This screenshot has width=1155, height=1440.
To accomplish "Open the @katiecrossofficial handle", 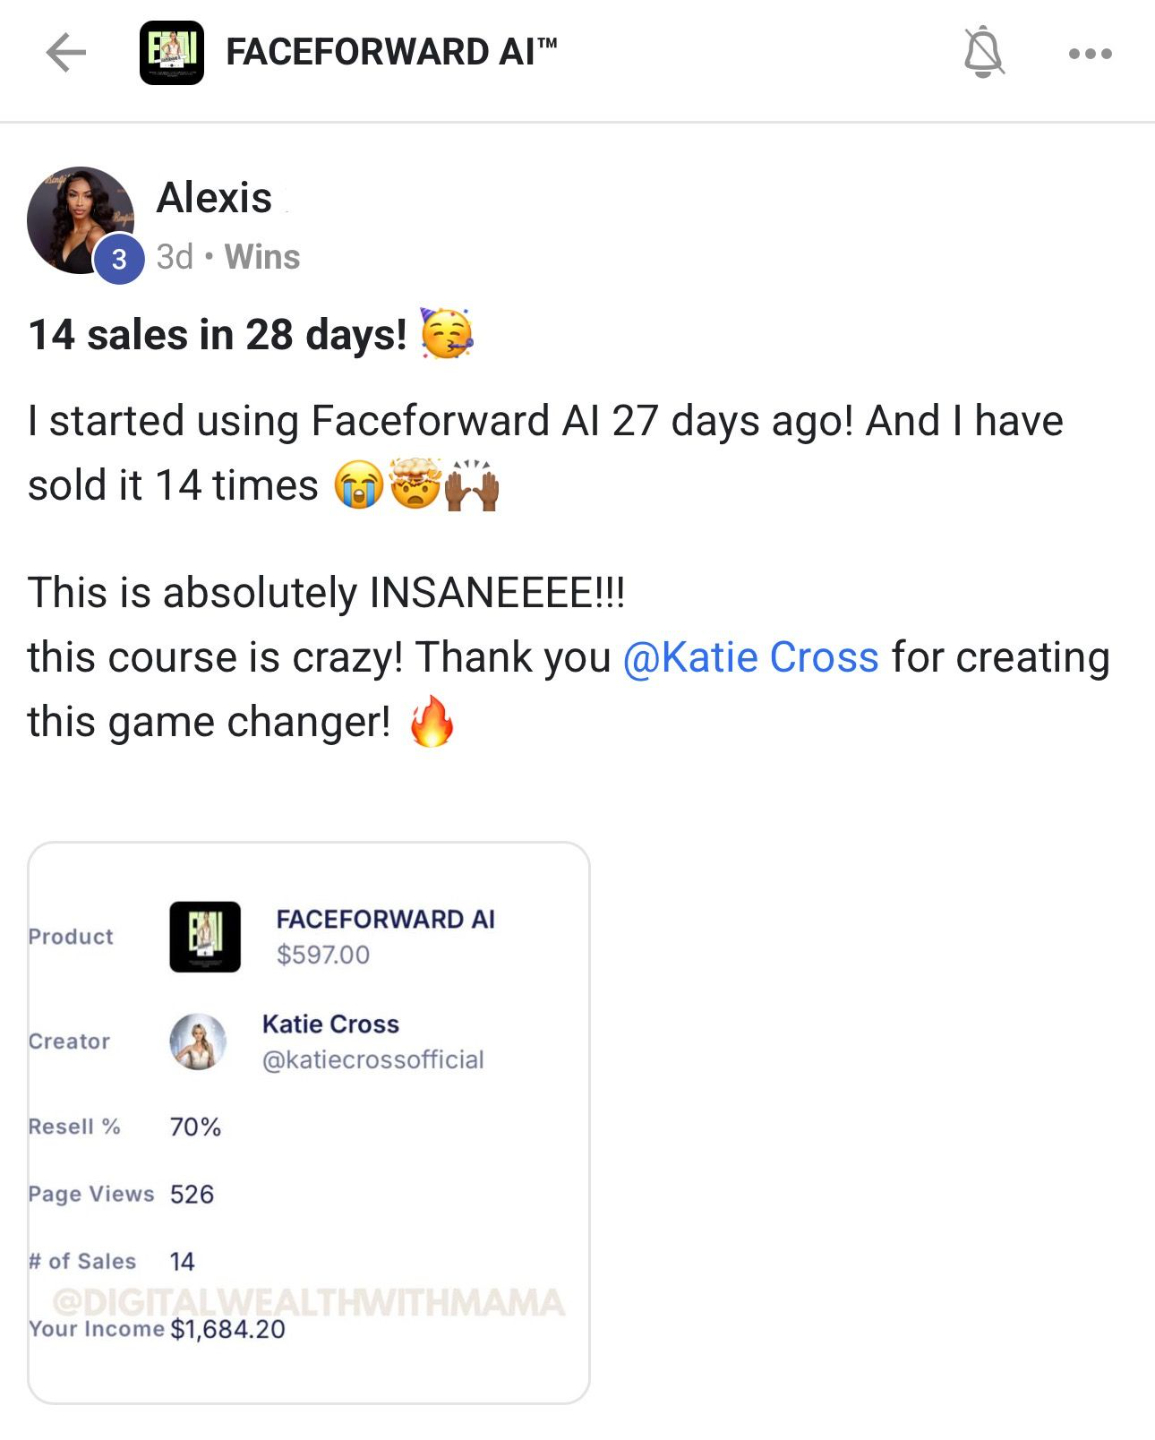I will 372,1060.
